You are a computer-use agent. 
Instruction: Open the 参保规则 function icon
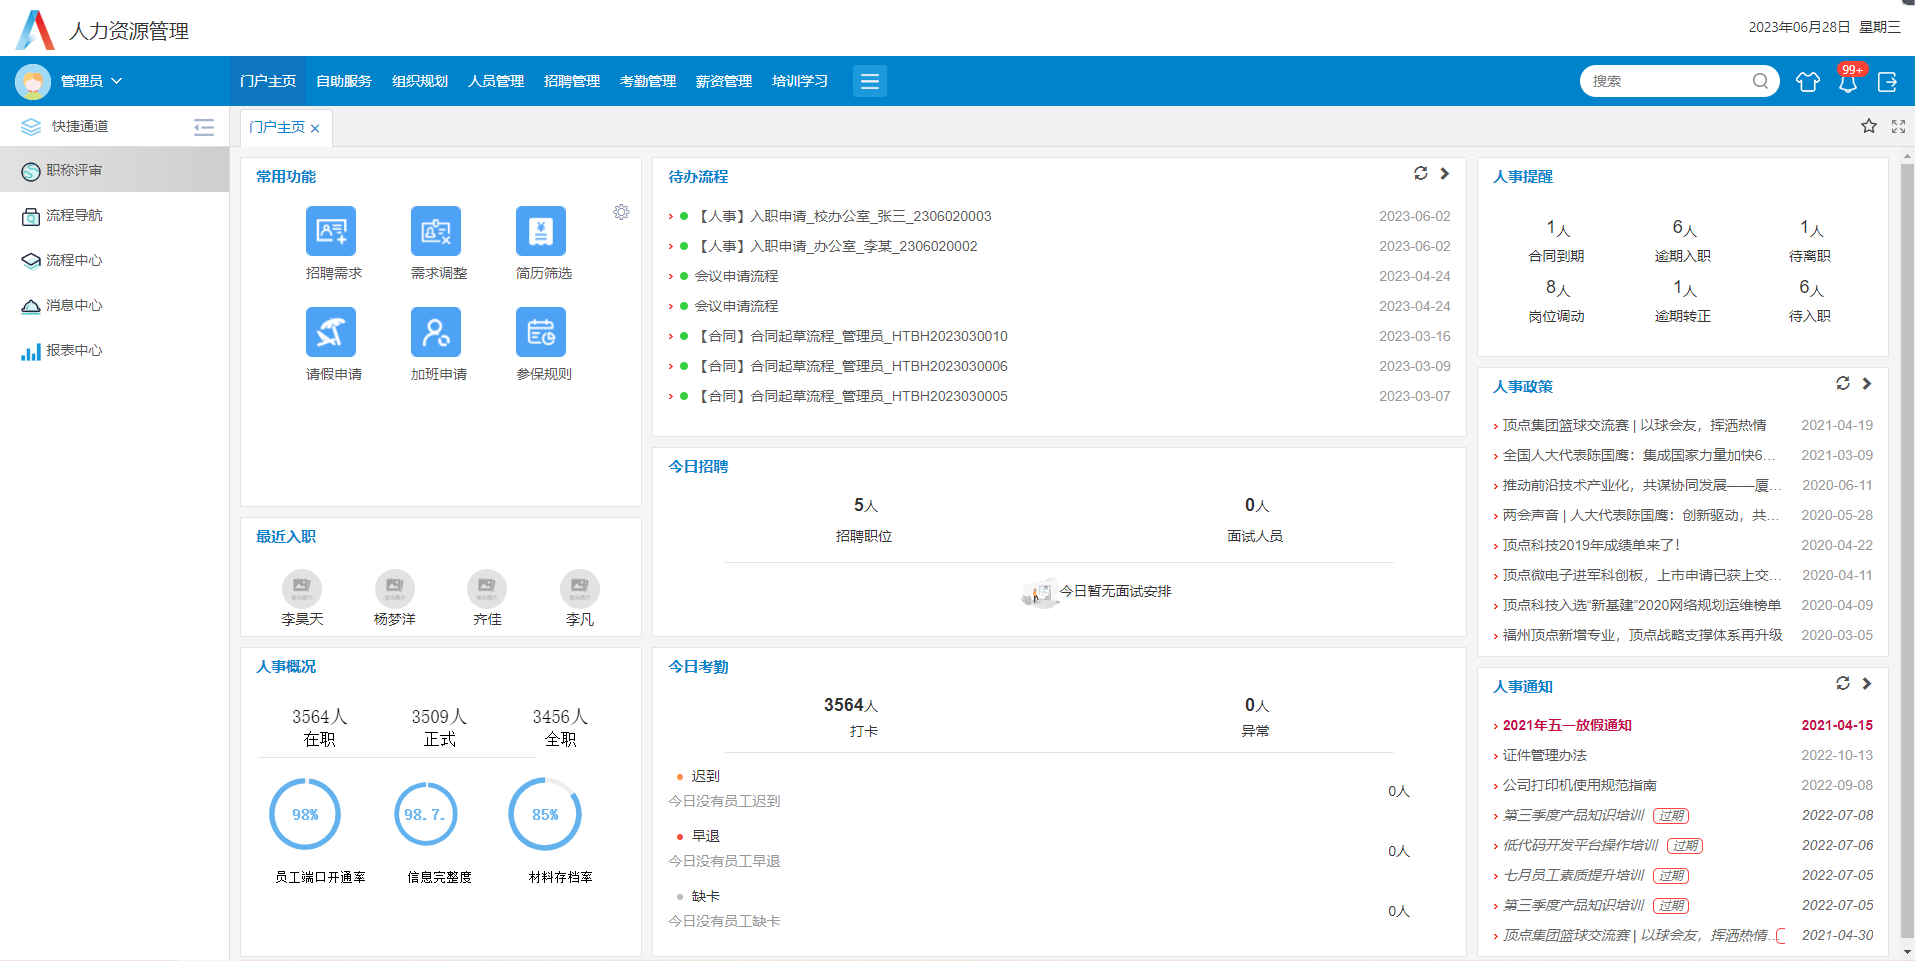coord(541,332)
